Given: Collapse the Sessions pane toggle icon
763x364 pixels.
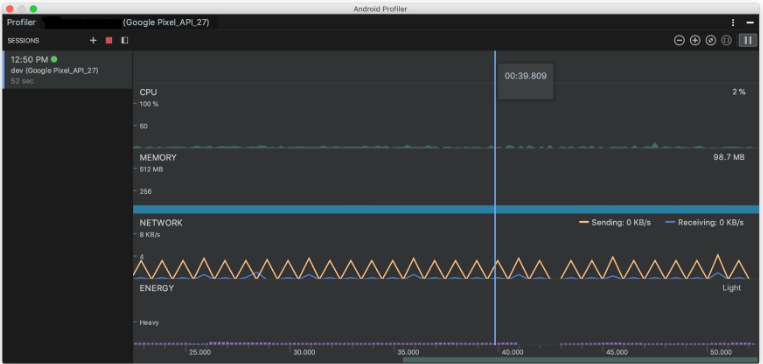Looking at the screenshot, I should point(125,40).
